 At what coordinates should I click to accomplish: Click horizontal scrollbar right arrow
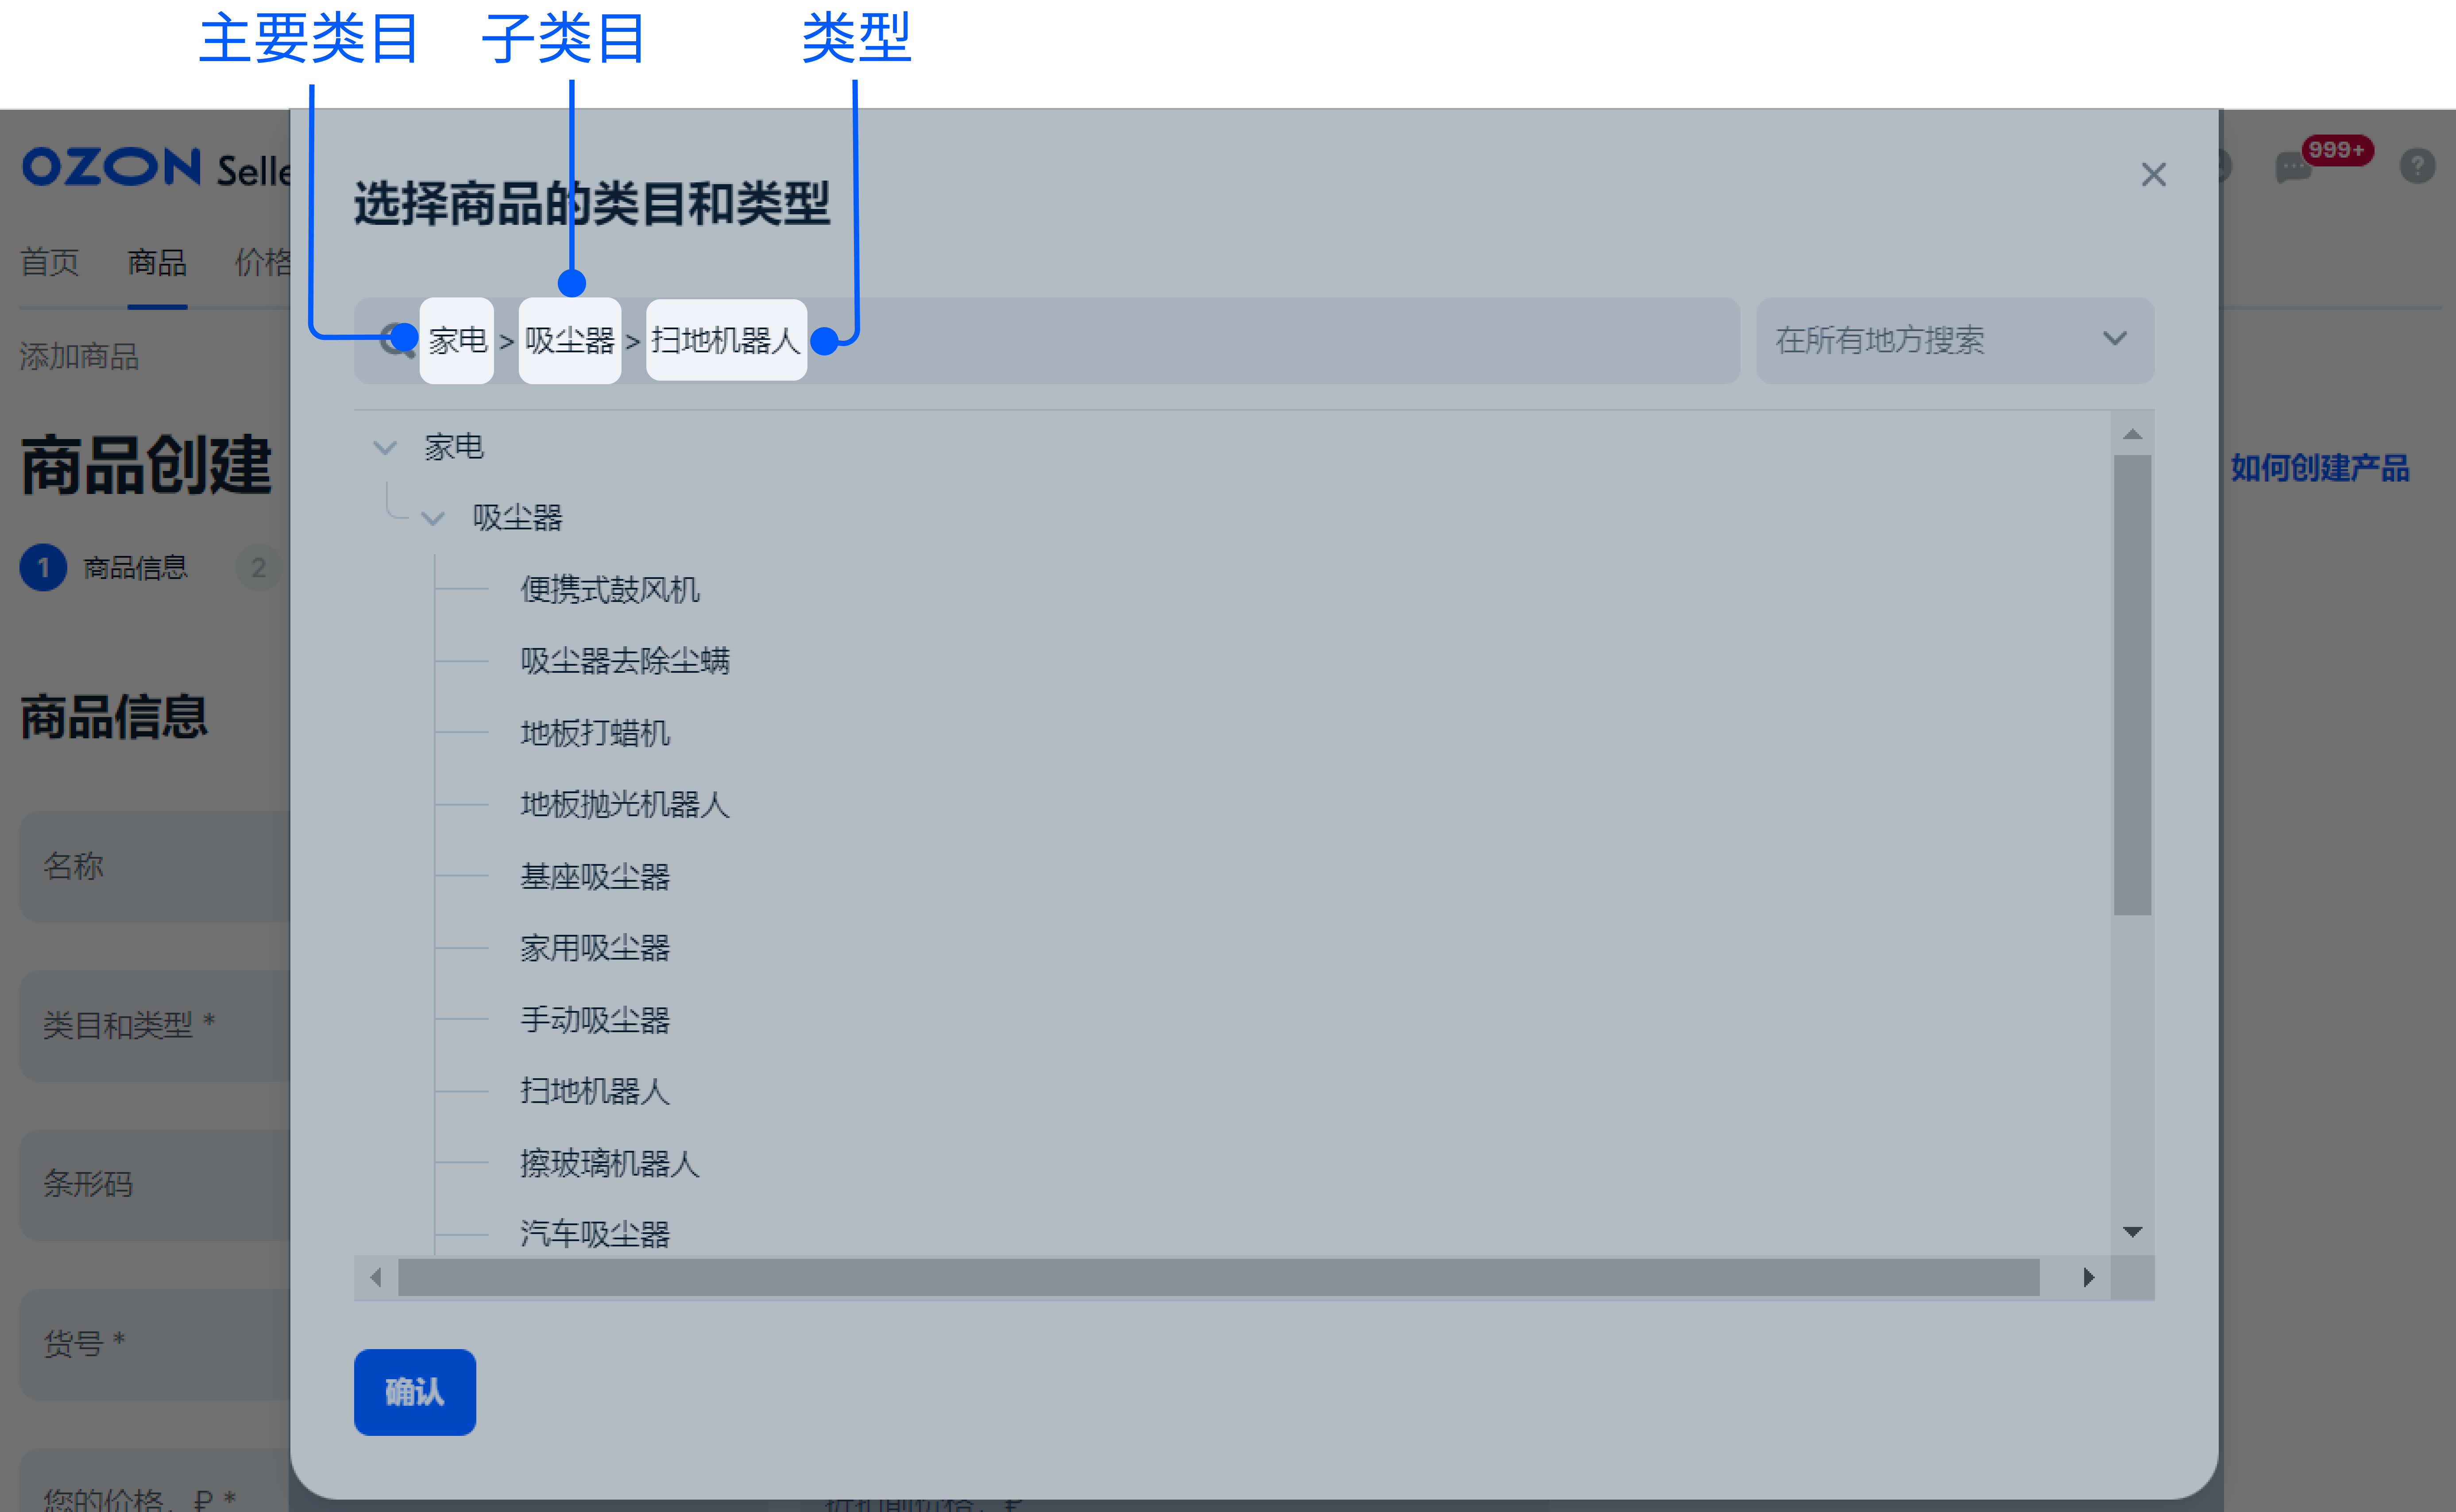coord(2088,1277)
